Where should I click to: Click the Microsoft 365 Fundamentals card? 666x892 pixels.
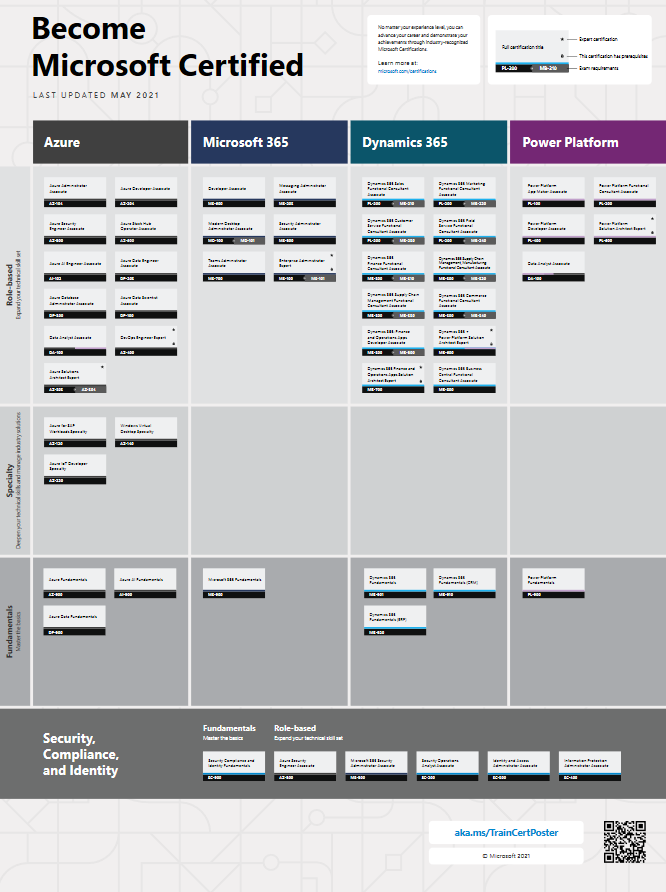[x=234, y=583]
